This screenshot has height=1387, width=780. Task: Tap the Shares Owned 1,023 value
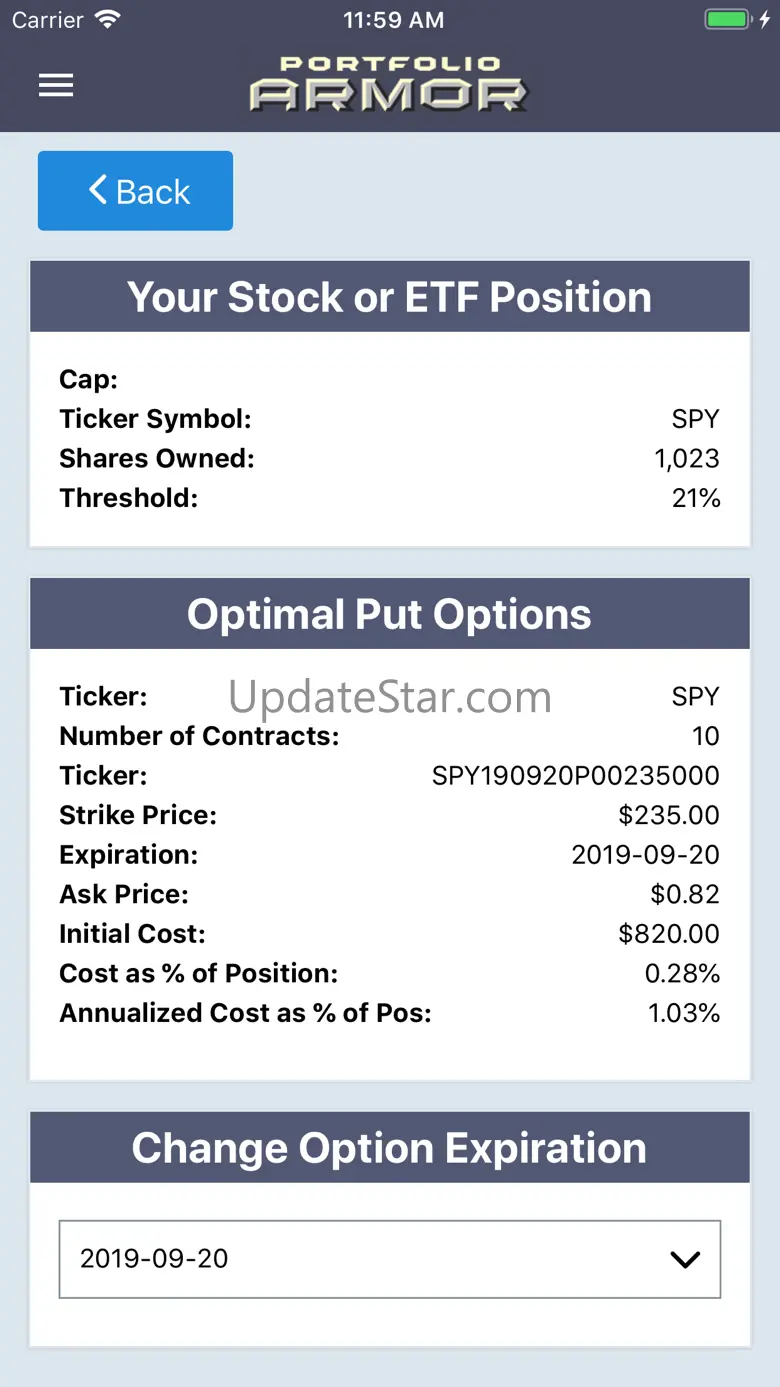(x=687, y=459)
